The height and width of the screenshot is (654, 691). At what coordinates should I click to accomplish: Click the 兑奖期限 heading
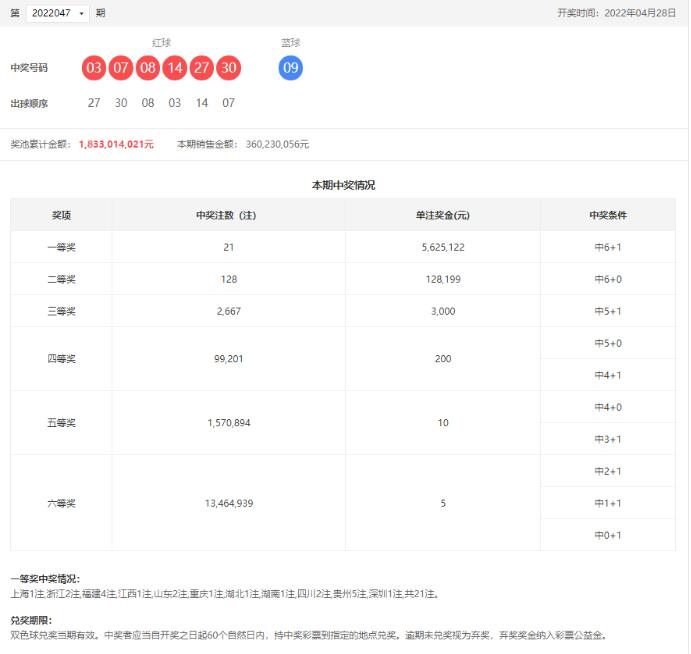pos(31,621)
